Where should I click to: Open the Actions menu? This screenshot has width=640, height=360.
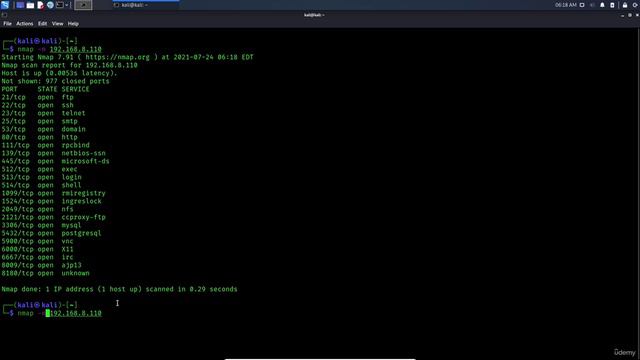click(24, 24)
